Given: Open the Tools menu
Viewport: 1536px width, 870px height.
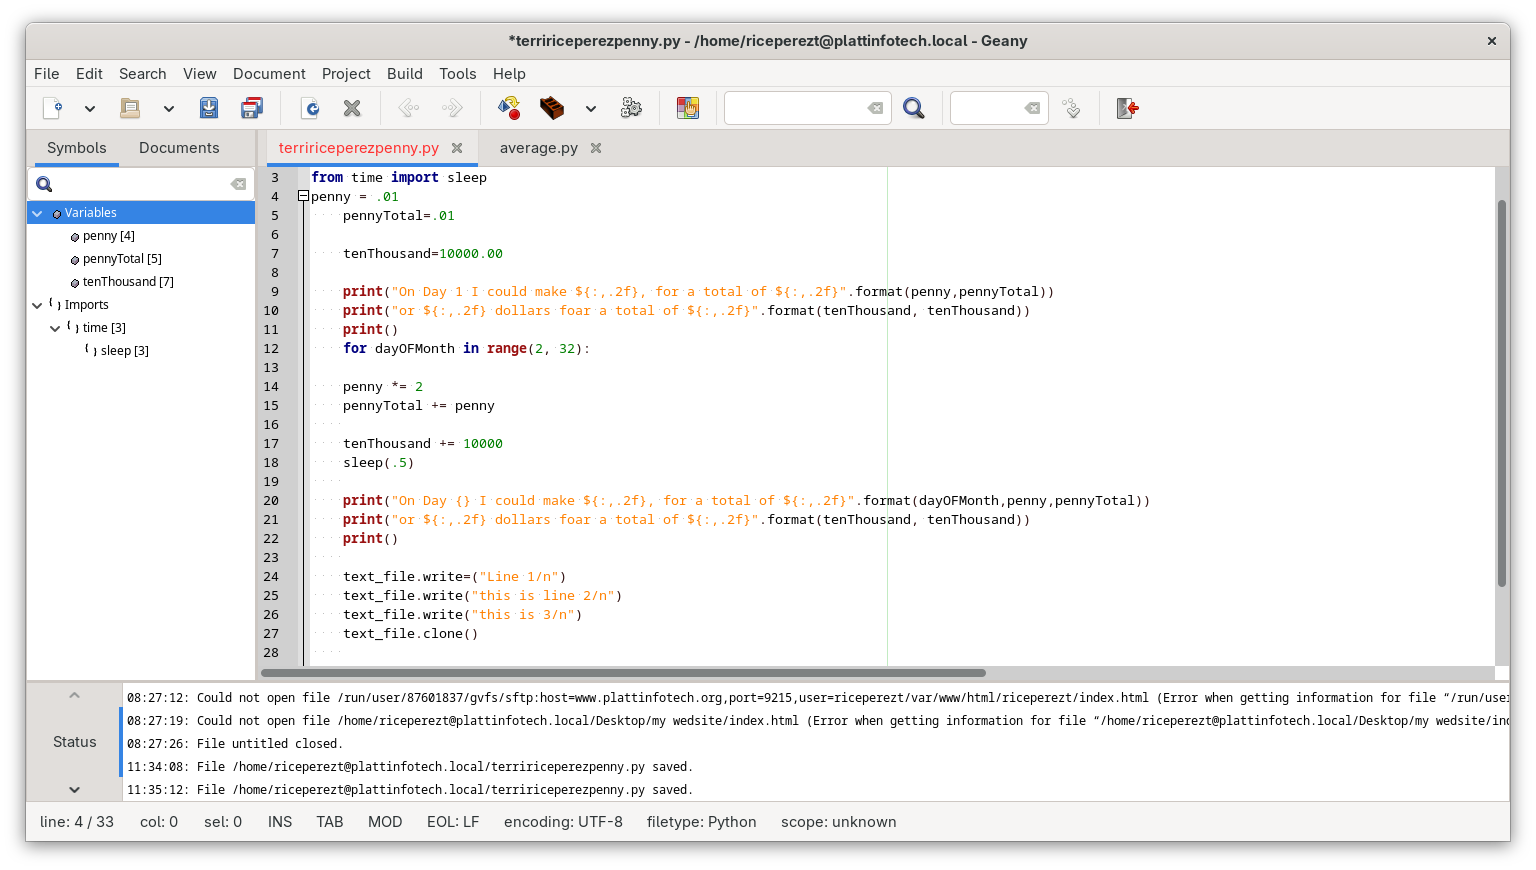Looking at the screenshot, I should (458, 74).
